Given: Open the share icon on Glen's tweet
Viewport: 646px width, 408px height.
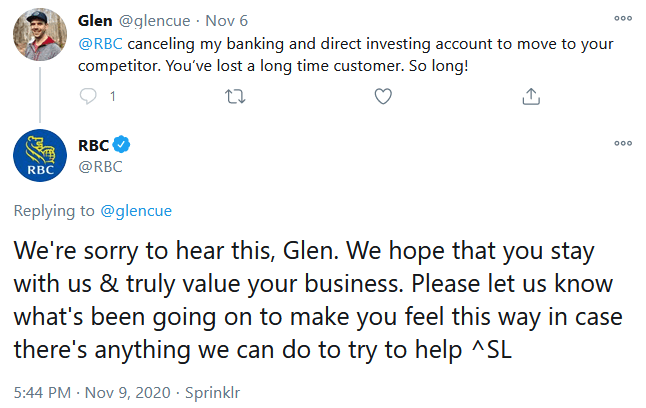Looking at the screenshot, I should [x=531, y=96].
